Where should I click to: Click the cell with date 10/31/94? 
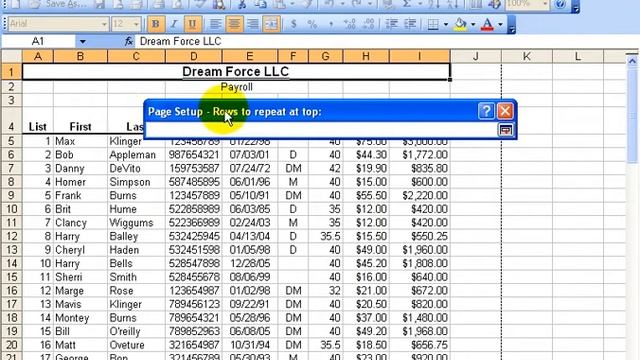pyautogui.click(x=250, y=345)
